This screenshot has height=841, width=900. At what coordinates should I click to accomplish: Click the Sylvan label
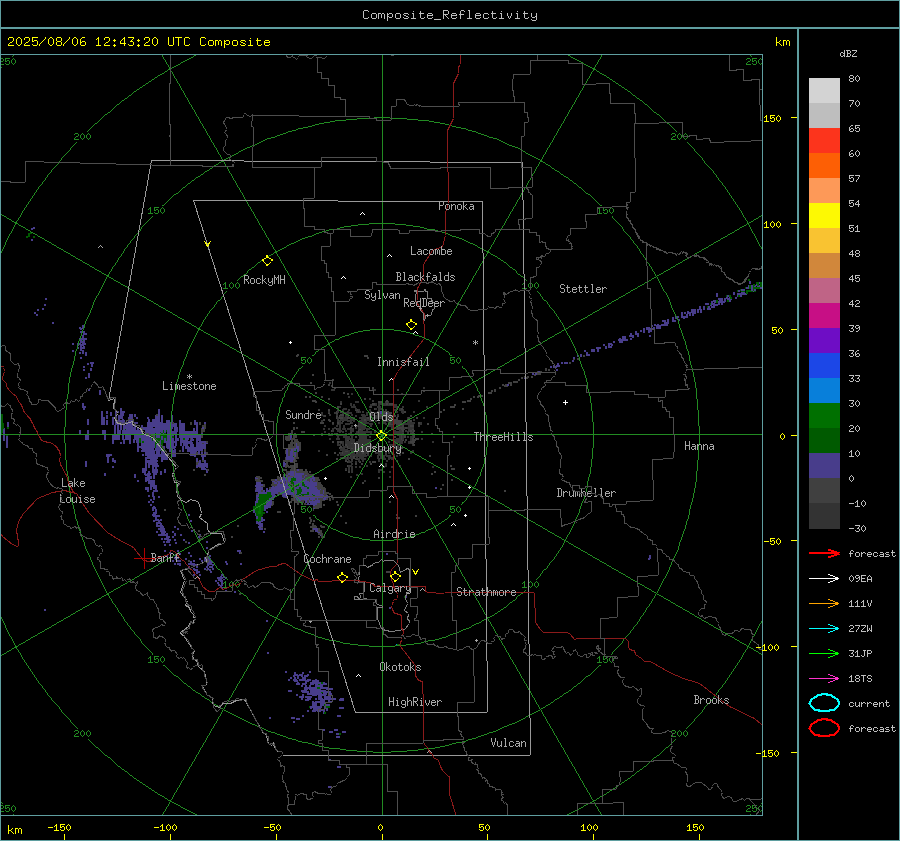382,295
